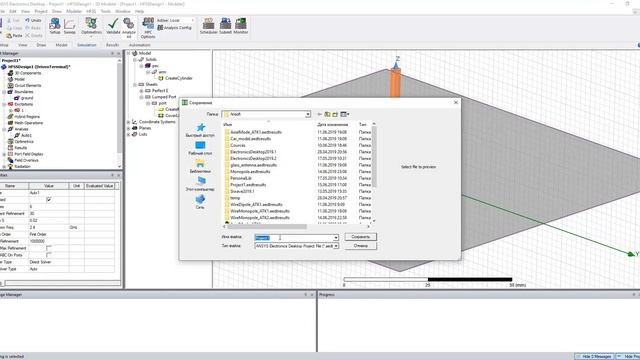Click the up one level folder icon
The width and height of the screenshot is (640, 360).
327,114
